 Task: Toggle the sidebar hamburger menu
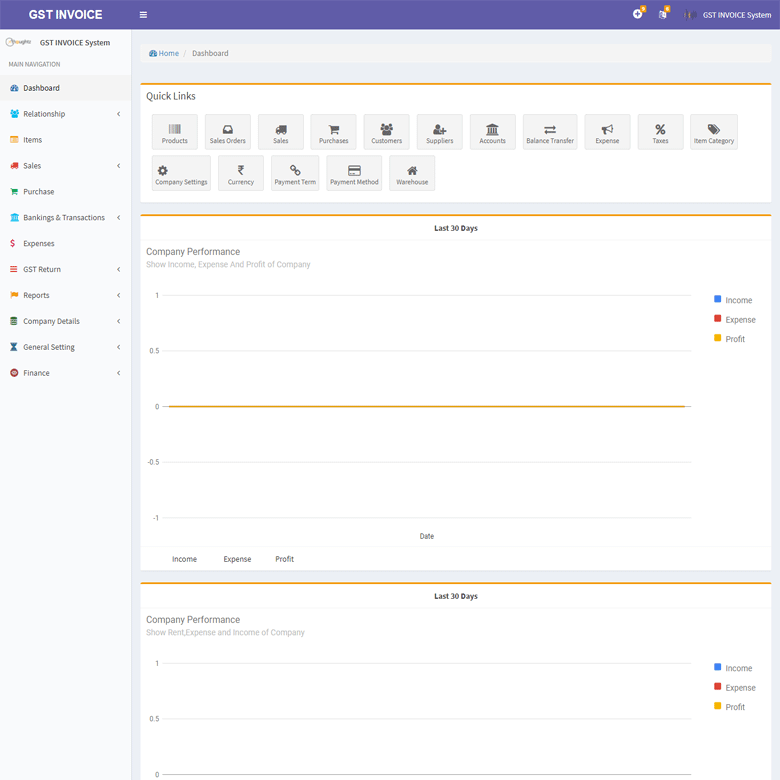[x=143, y=15]
